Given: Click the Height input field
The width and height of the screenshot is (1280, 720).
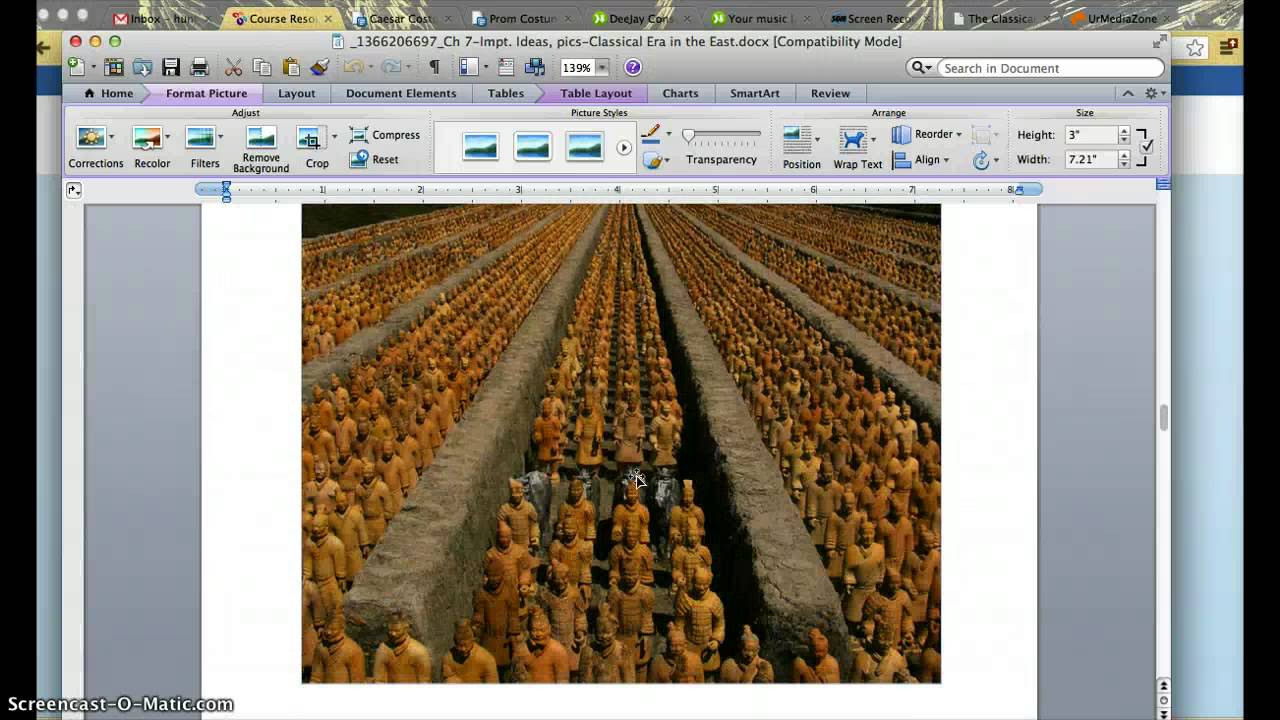Looking at the screenshot, I should (1090, 135).
